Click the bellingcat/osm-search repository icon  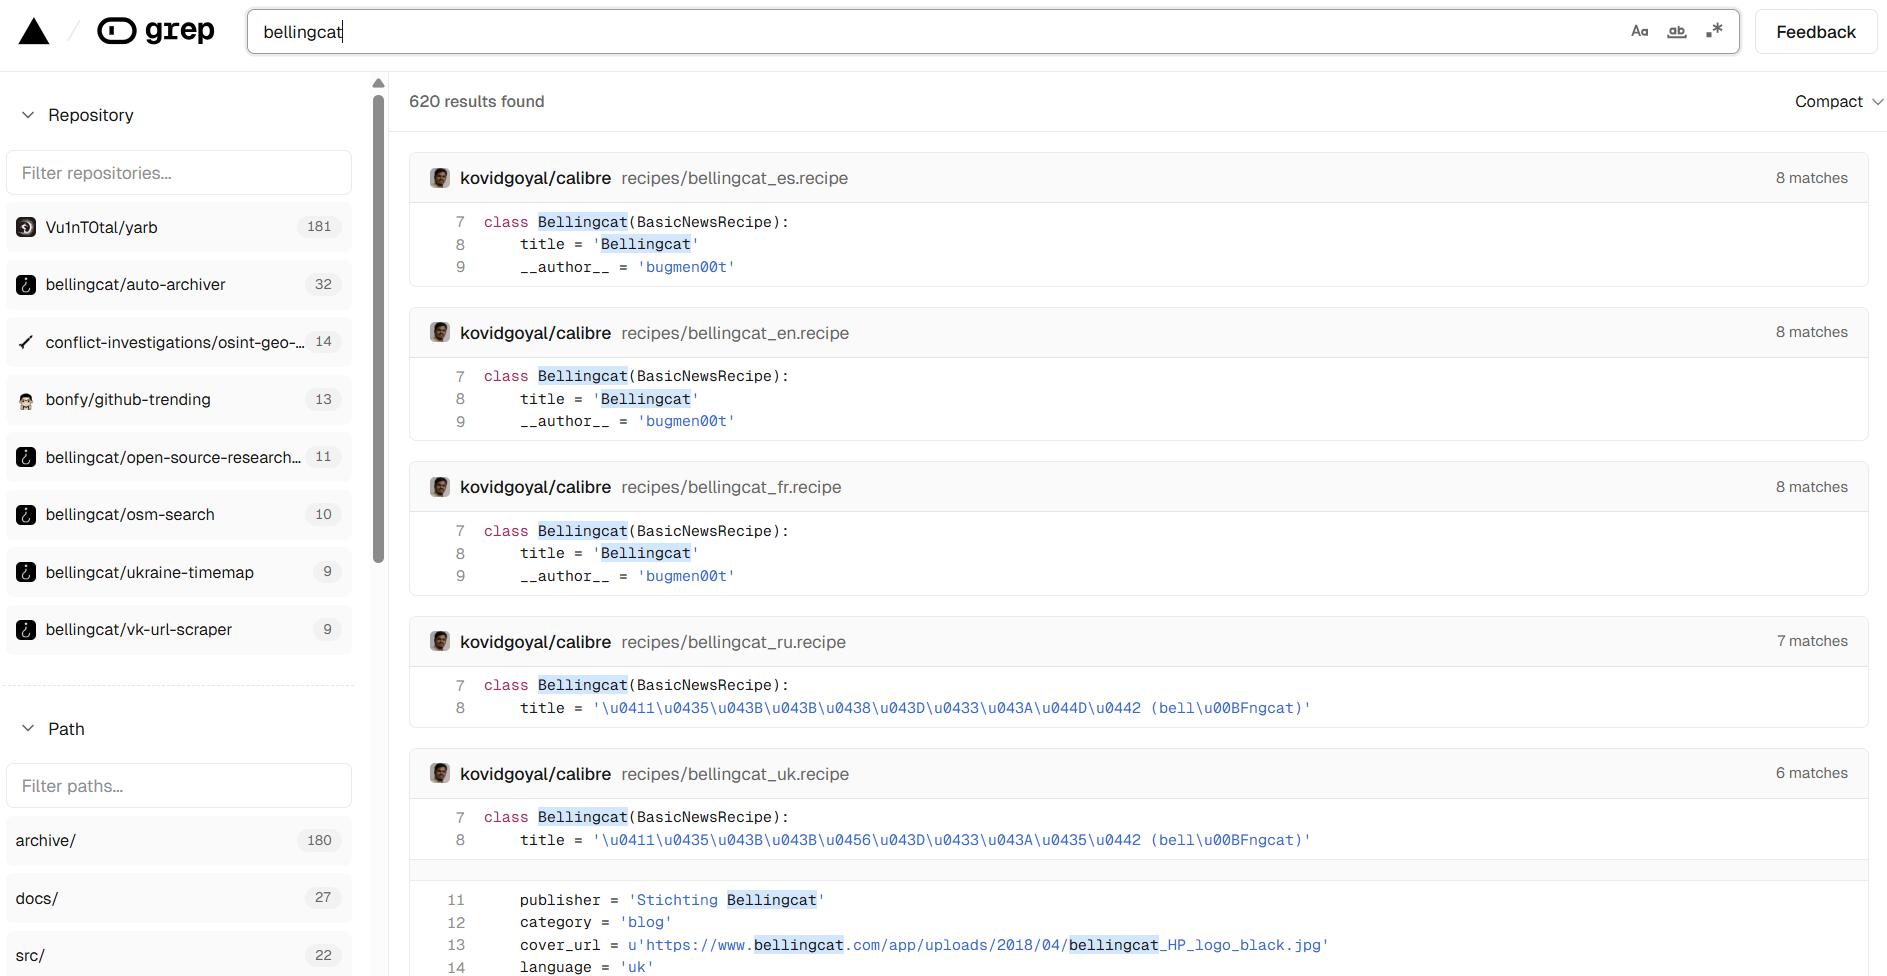26,515
